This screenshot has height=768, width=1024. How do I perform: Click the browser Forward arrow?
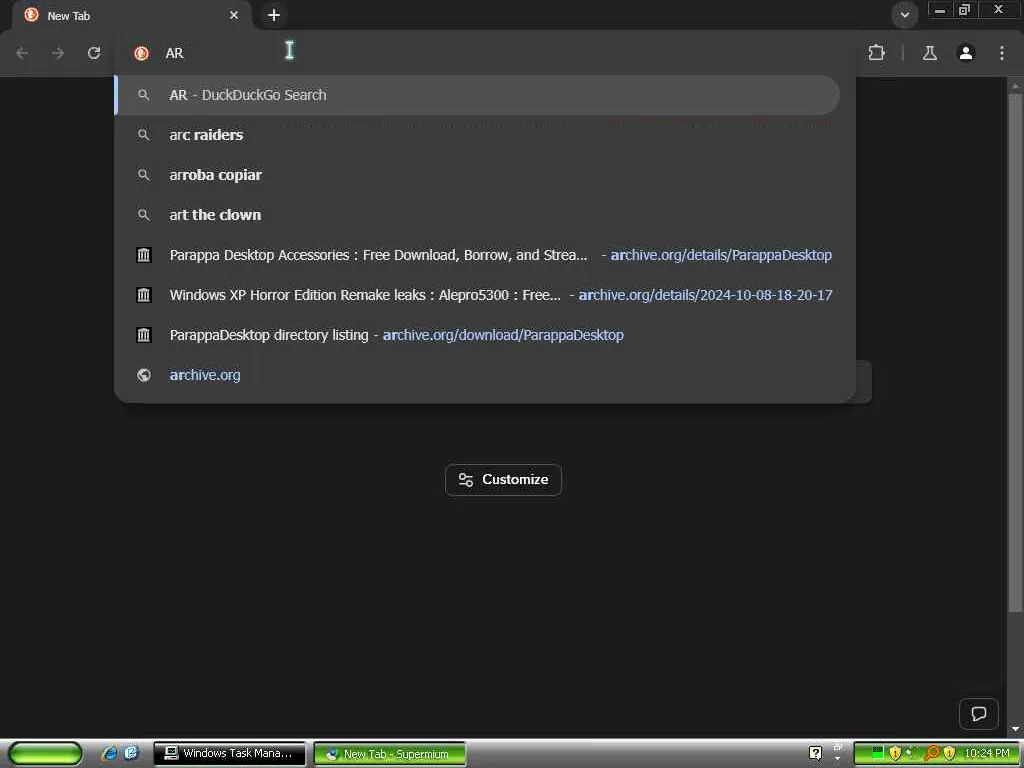coord(58,53)
